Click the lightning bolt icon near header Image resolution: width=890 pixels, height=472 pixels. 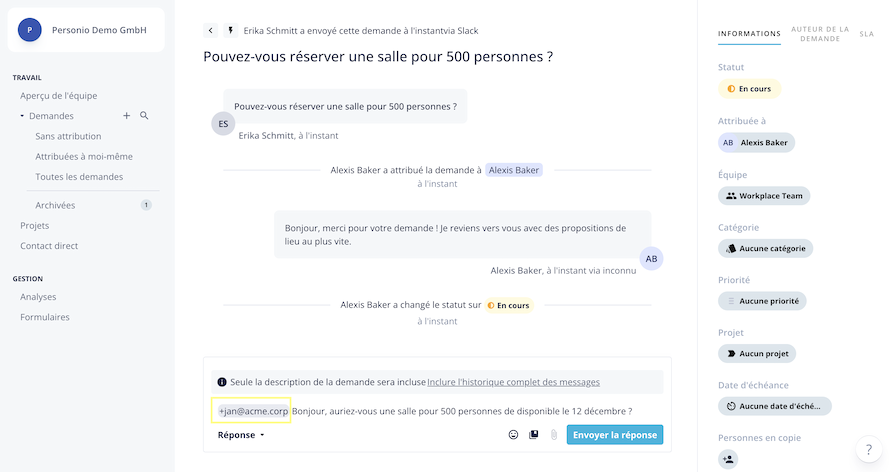[230, 31]
